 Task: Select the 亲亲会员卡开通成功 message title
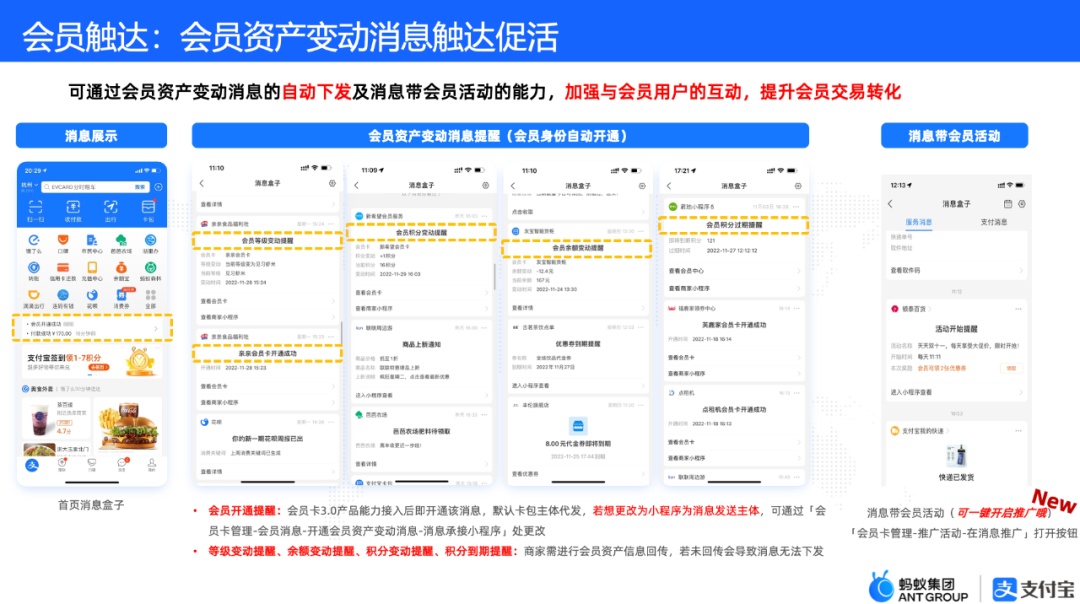point(267,353)
